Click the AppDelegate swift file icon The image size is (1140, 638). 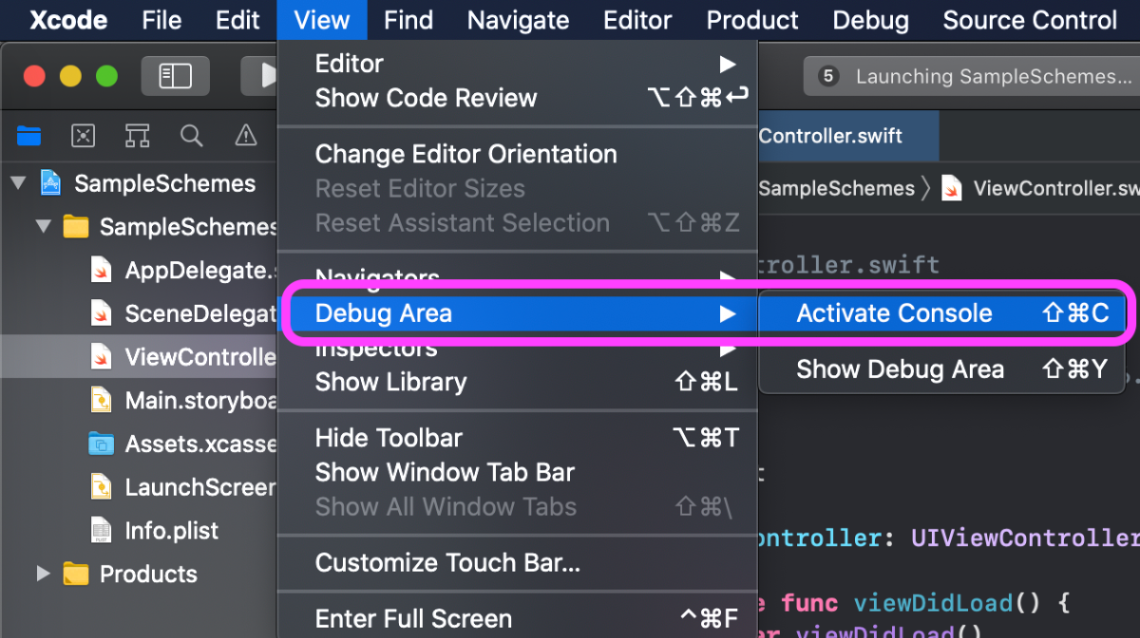(x=101, y=270)
